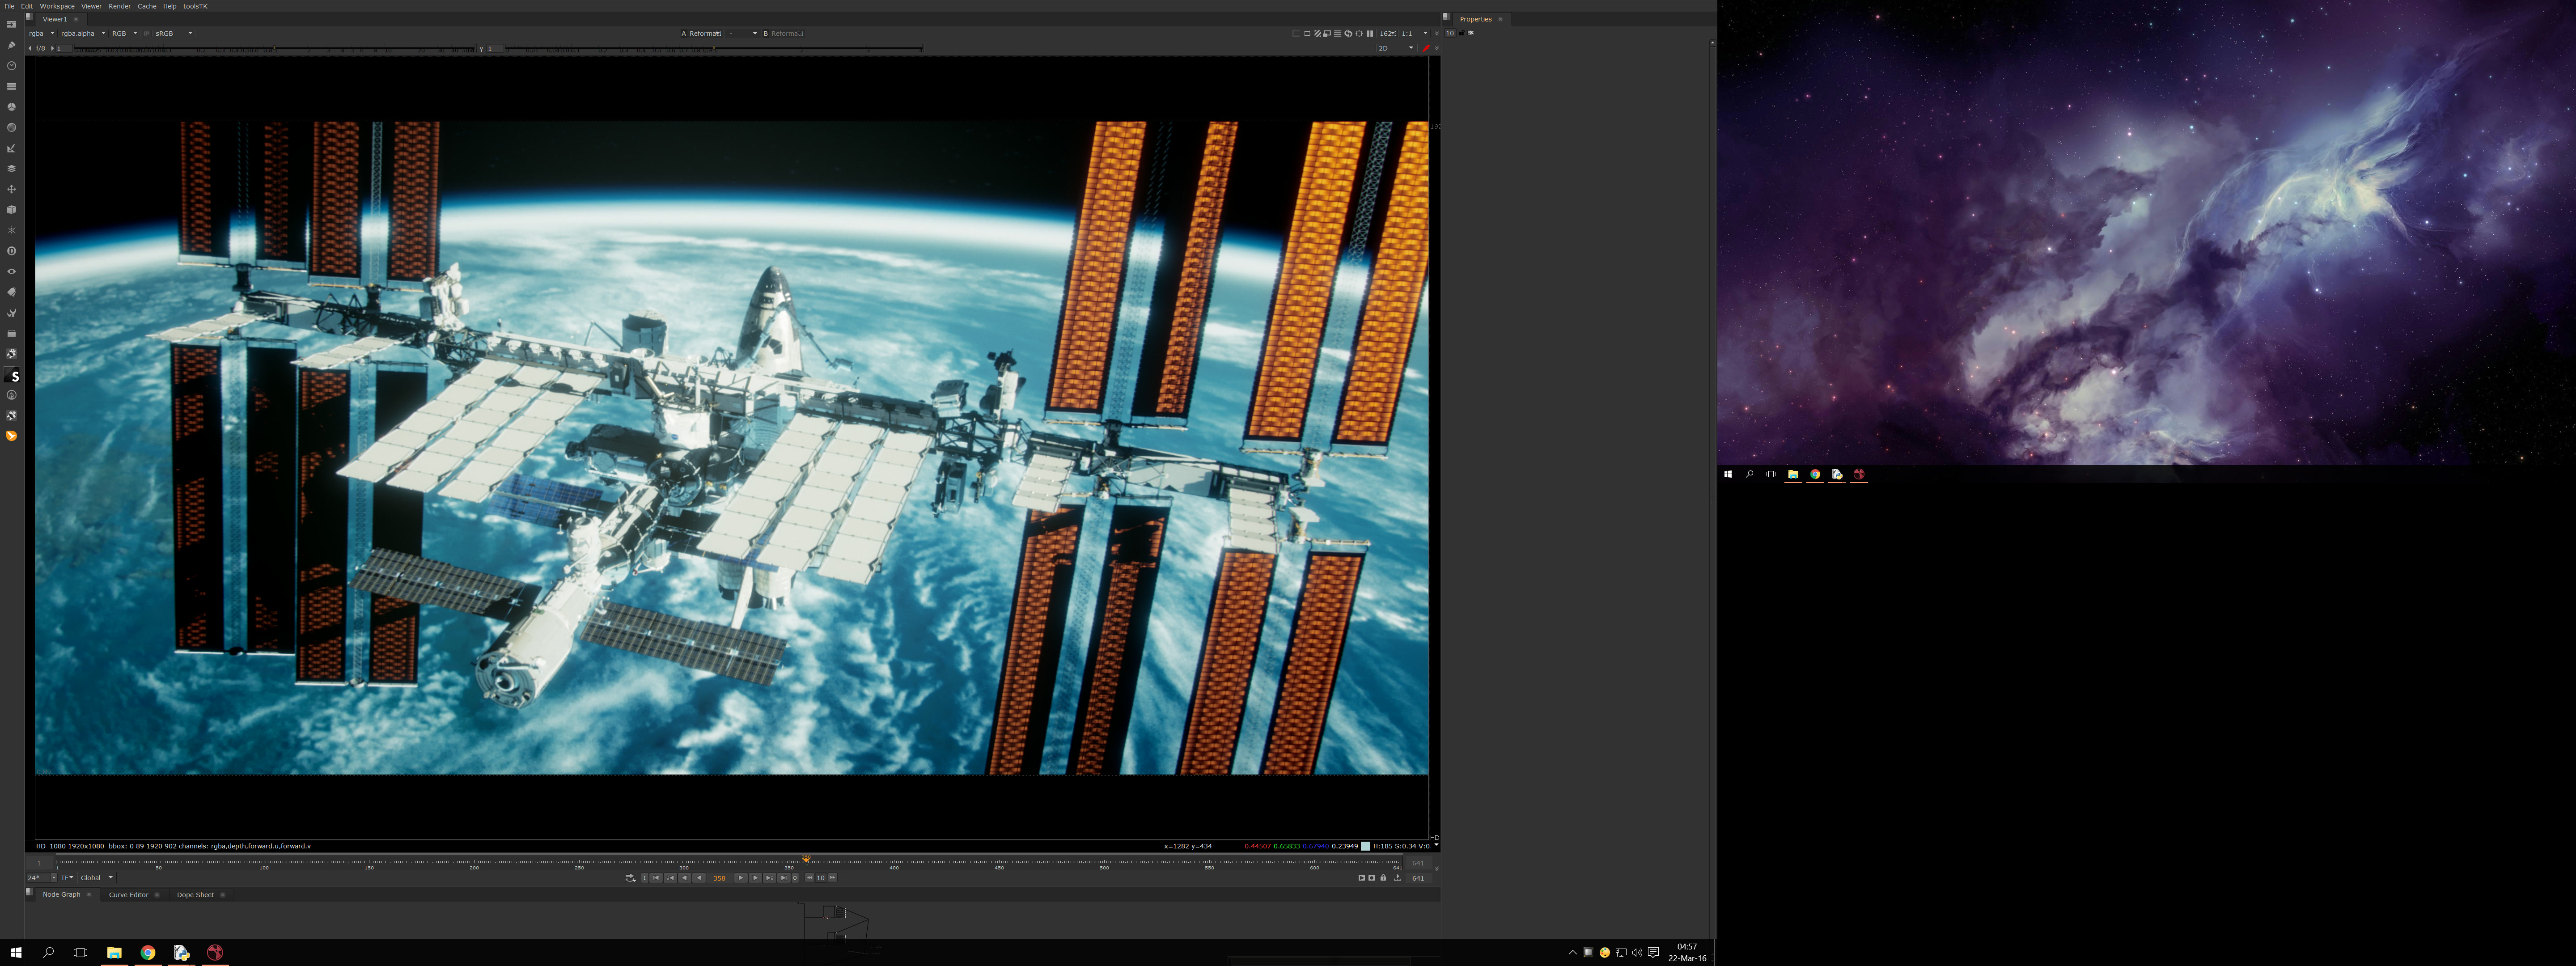Toggle the zebra clipping warning stripes

tap(1317, 33)
